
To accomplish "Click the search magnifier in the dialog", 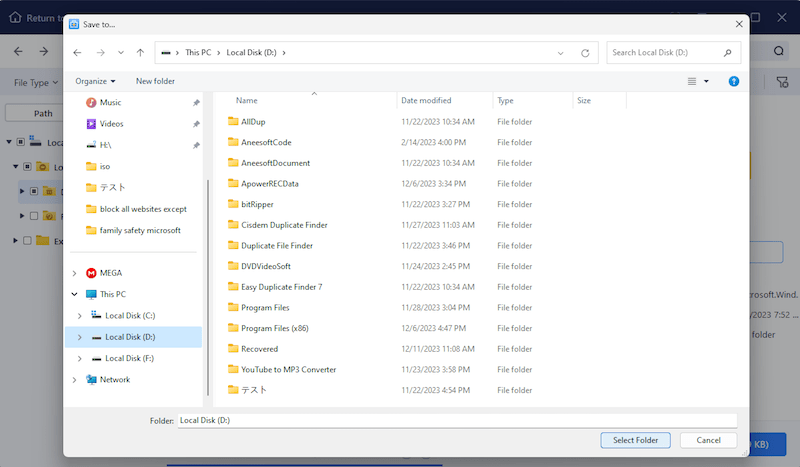I will point(728,53).
